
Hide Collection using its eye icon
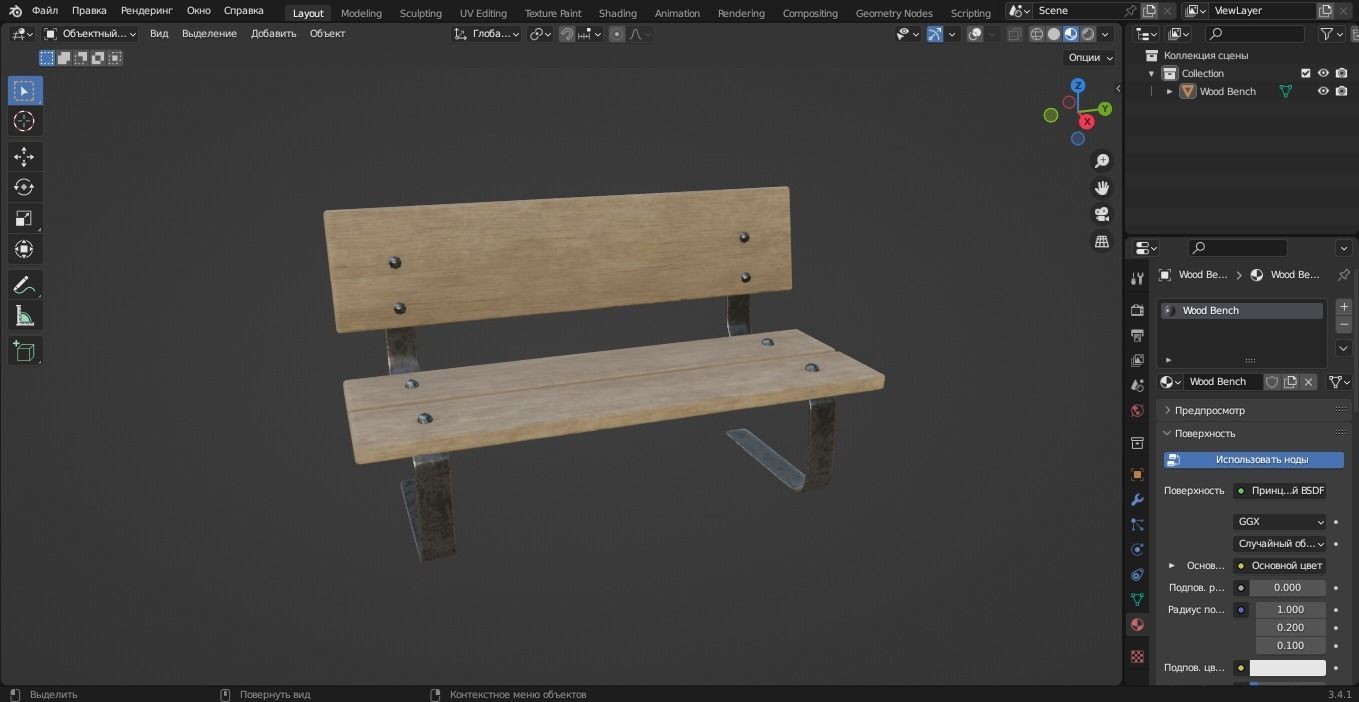pyautogui.click(x=1323, y=73)
